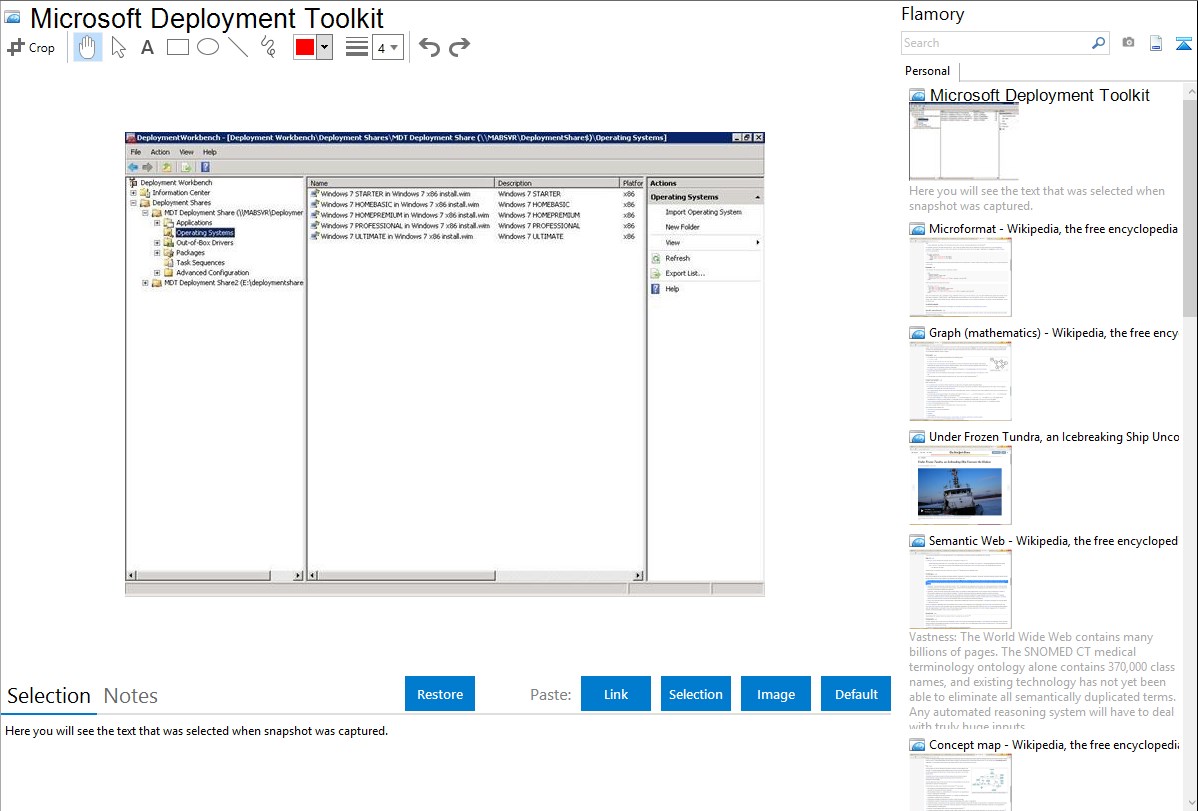Select the rectangle shape tool
Viewport: 1198px width, 811px height.
click(x=177, y=47)
